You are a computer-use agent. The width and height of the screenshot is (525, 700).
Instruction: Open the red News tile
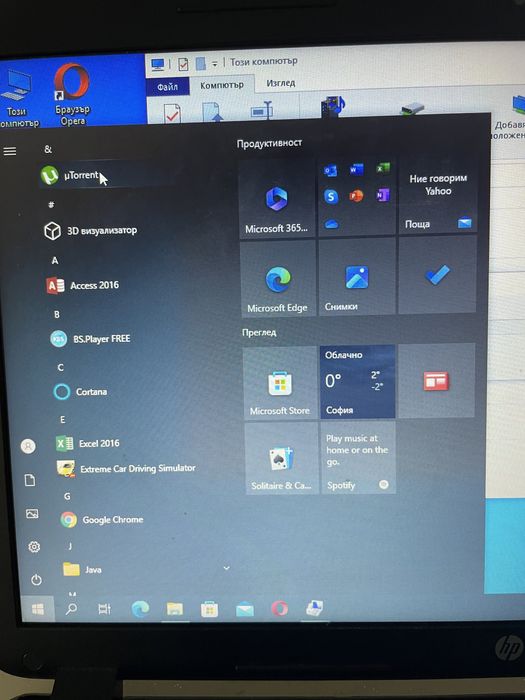[x=436, y=380]
